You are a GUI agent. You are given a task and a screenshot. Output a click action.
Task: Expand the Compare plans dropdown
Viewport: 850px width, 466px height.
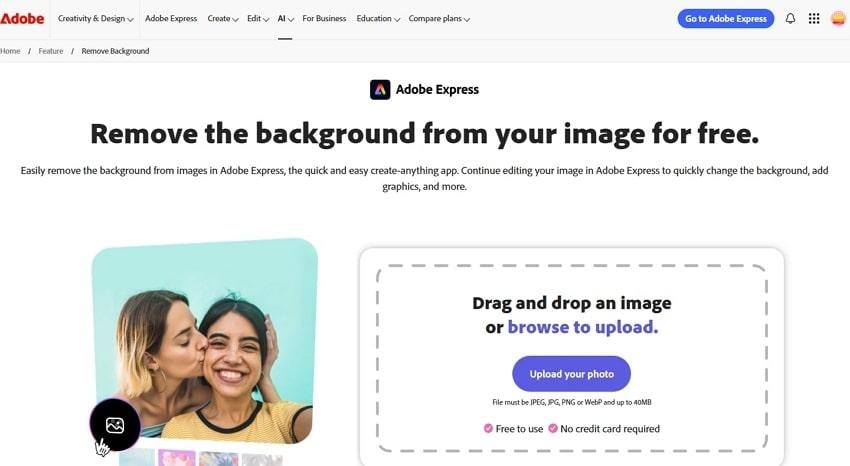[x=439, y=18]
